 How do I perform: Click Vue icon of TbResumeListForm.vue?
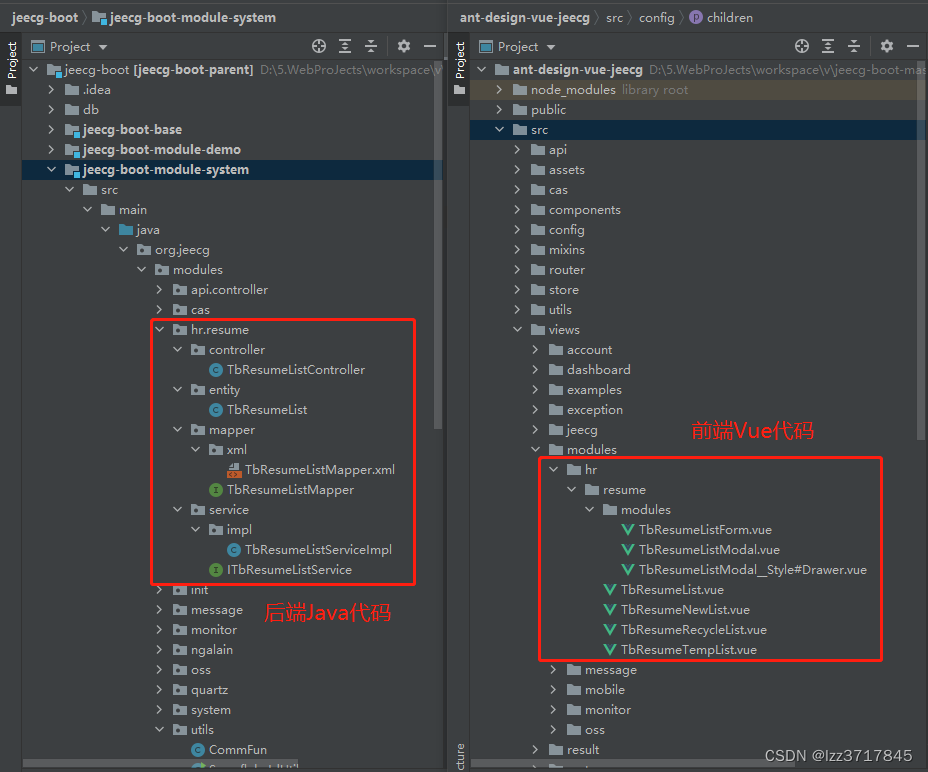tap(628, 530)
